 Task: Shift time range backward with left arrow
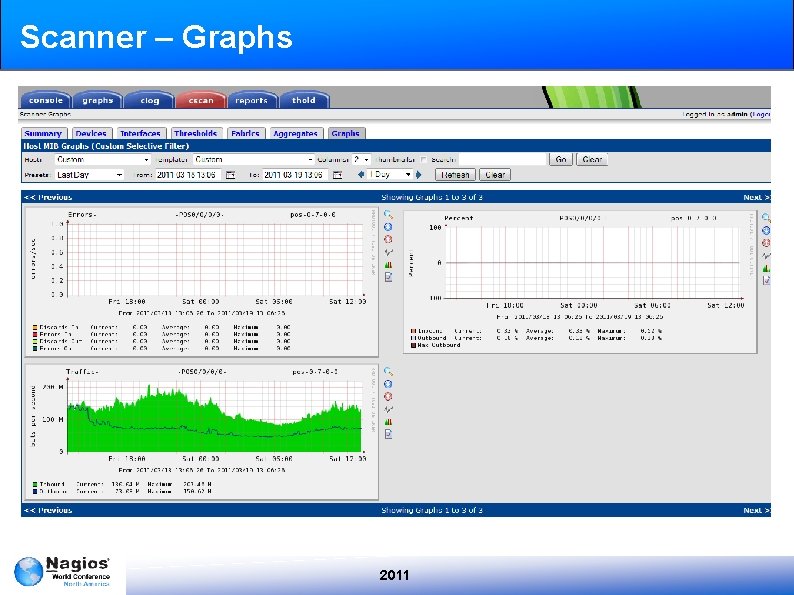point(361,175)
